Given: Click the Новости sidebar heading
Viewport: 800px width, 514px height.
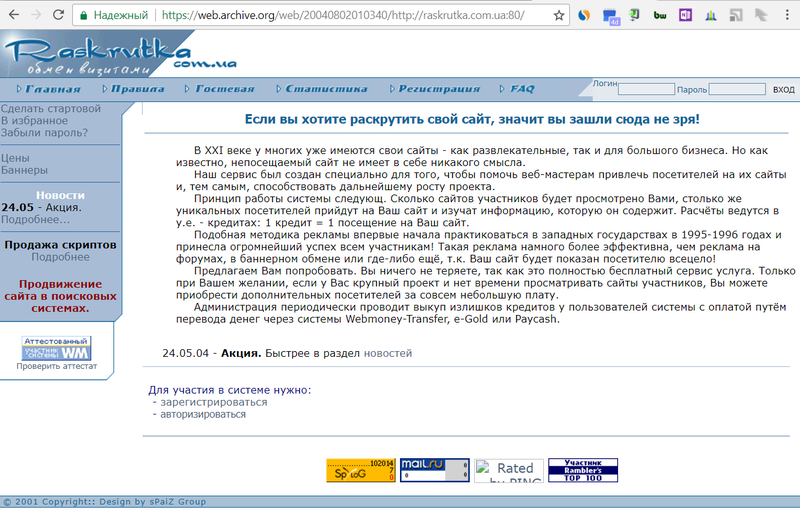Looking at the screenshot, I should [60, 195].
